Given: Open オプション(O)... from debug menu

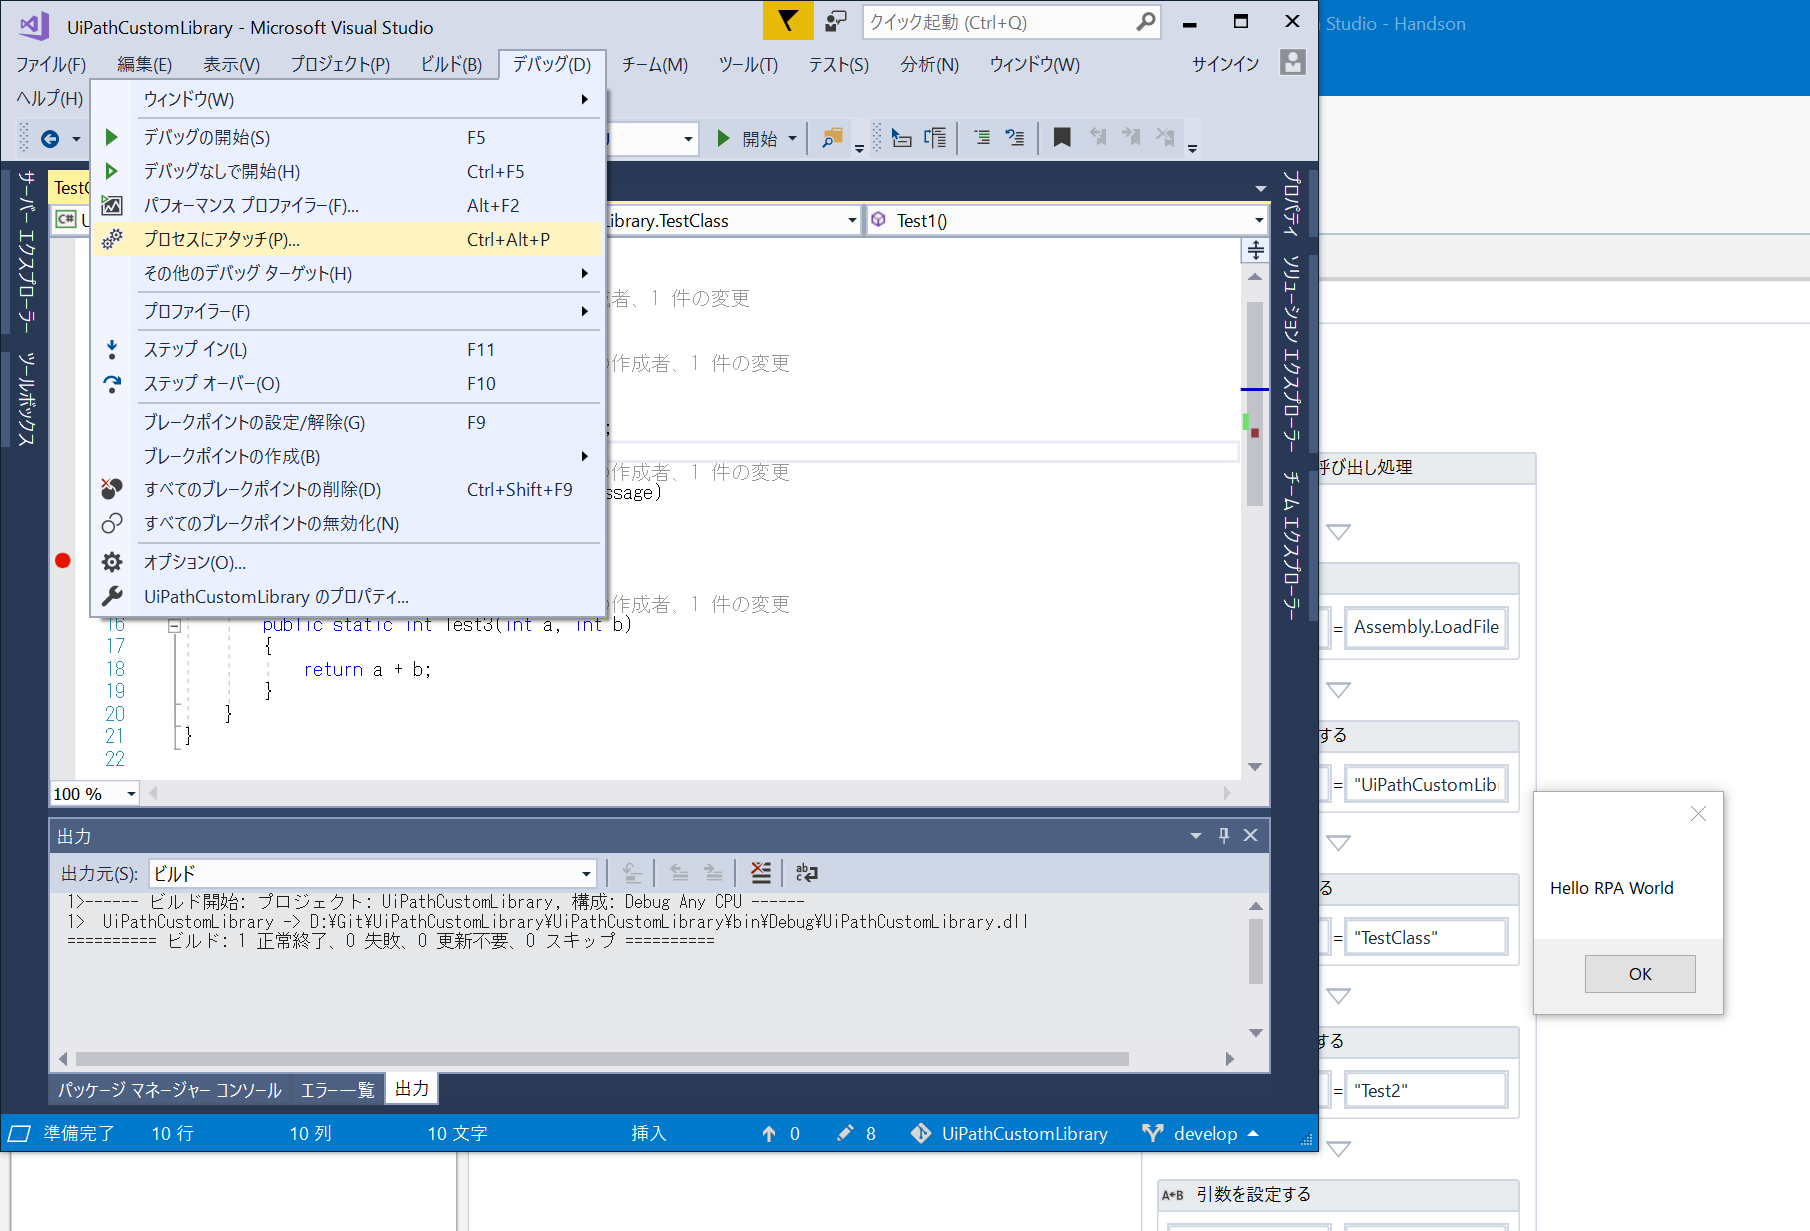Looking at the screenshot, I should 346,562.
